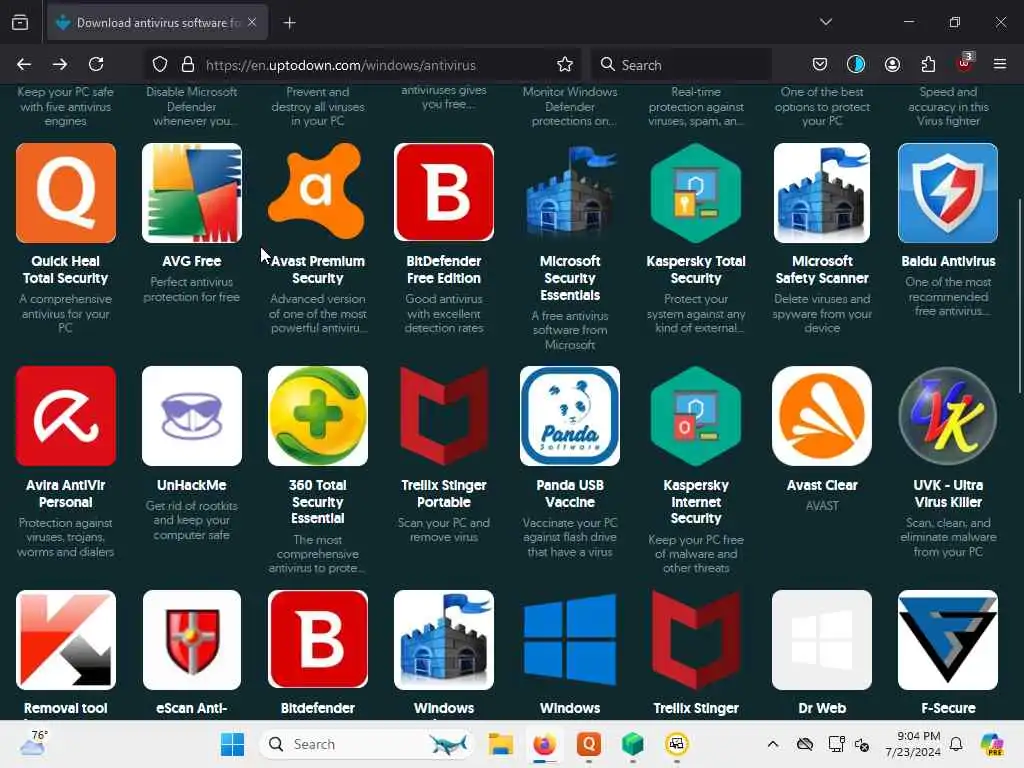Viewport: 1024px width, 768px height.
Task: Show hidden system tray icons
Action: point(773,744)
